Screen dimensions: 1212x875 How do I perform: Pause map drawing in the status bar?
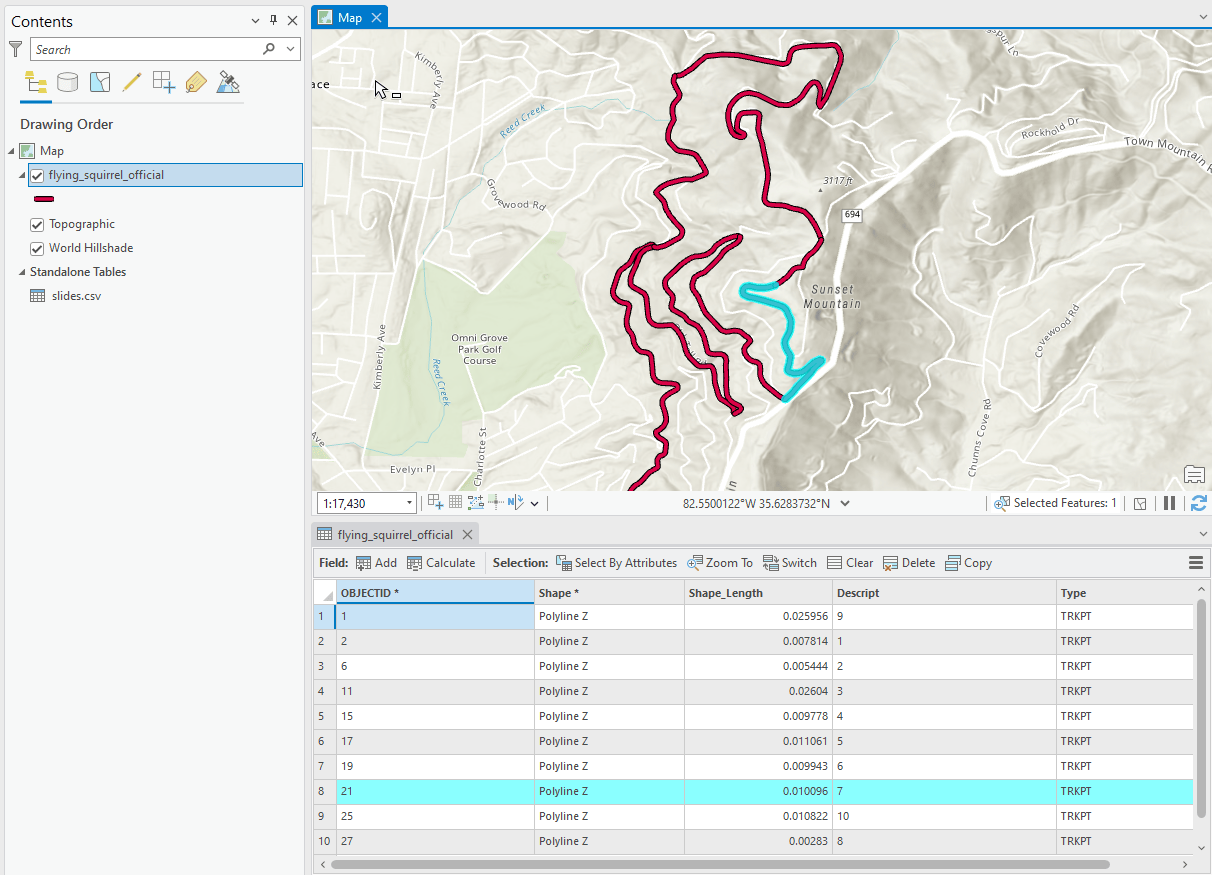point(1170,502)
